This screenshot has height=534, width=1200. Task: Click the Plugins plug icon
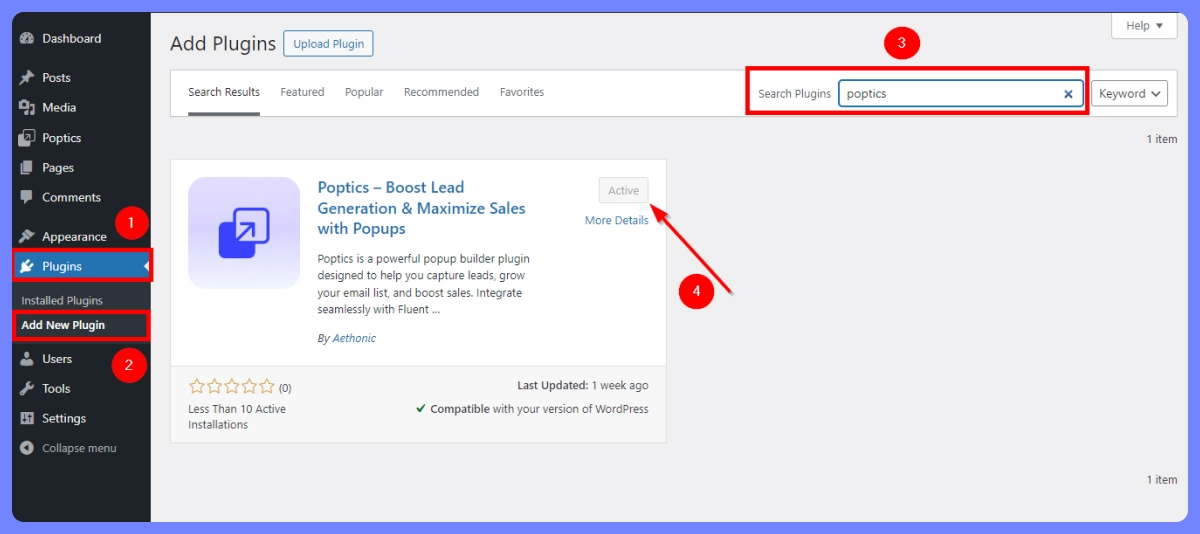pos(27,267)
